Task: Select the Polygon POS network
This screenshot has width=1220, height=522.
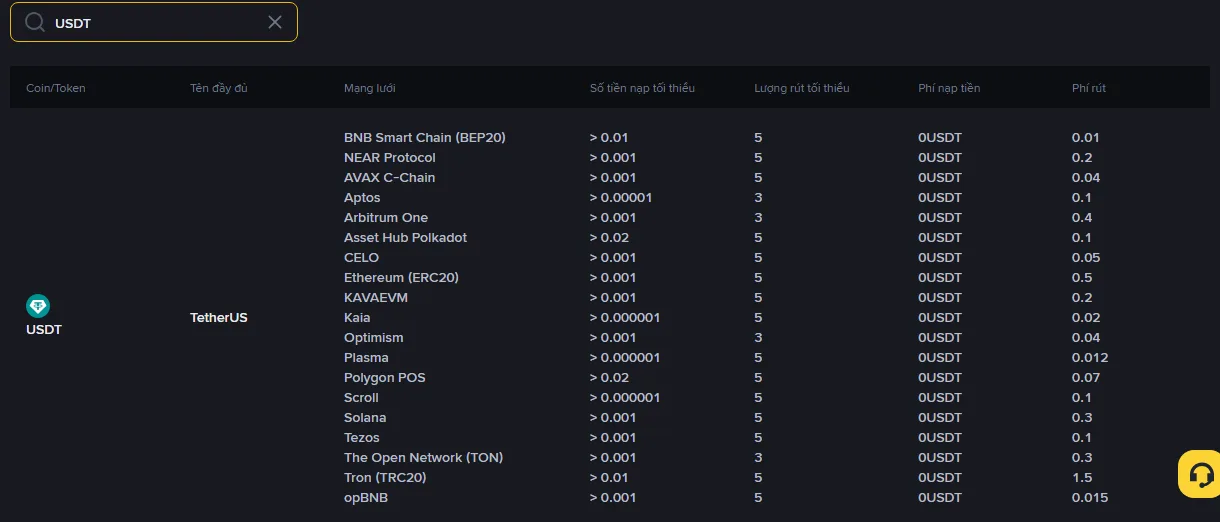Action: pos(384,377)
